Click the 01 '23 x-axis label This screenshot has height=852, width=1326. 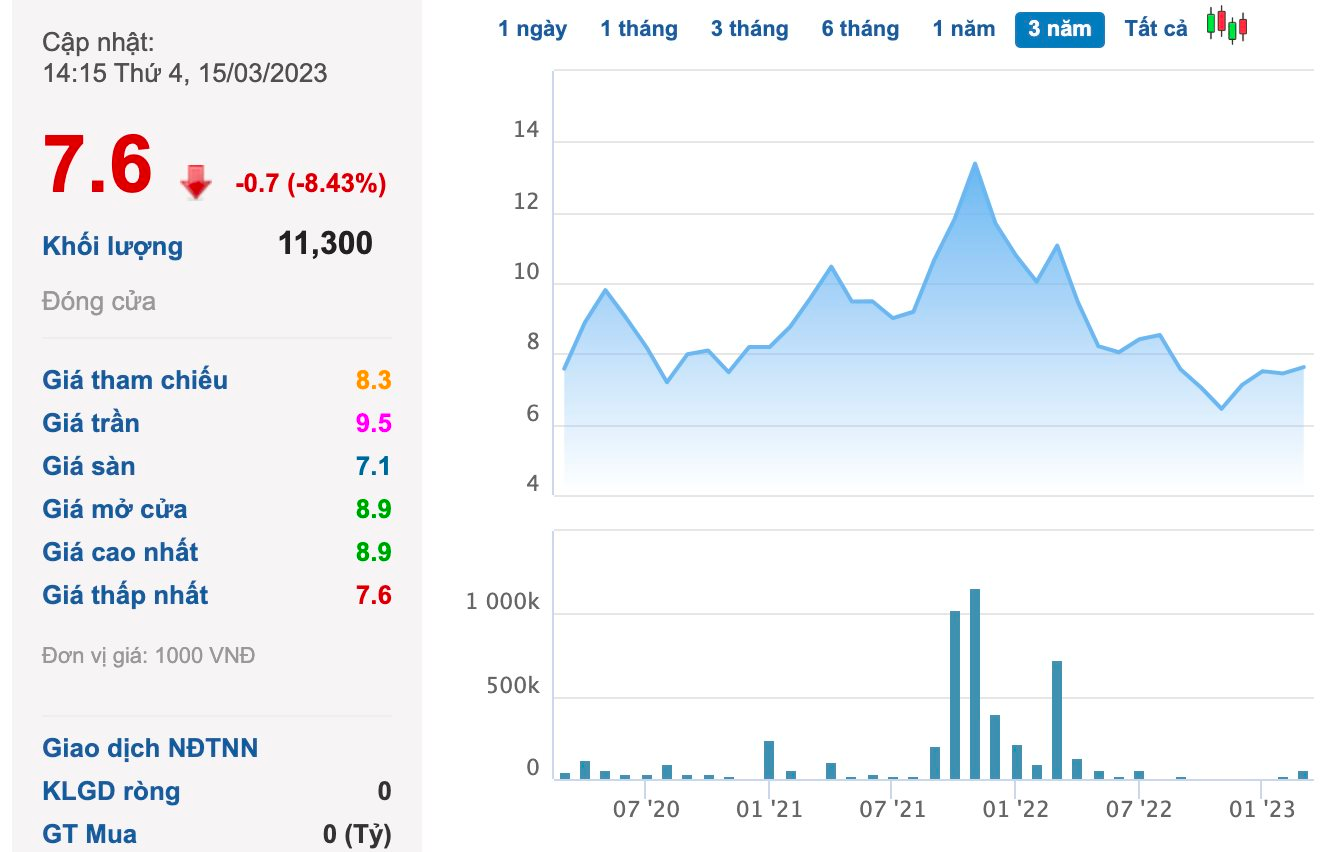tap(1263, 808)
